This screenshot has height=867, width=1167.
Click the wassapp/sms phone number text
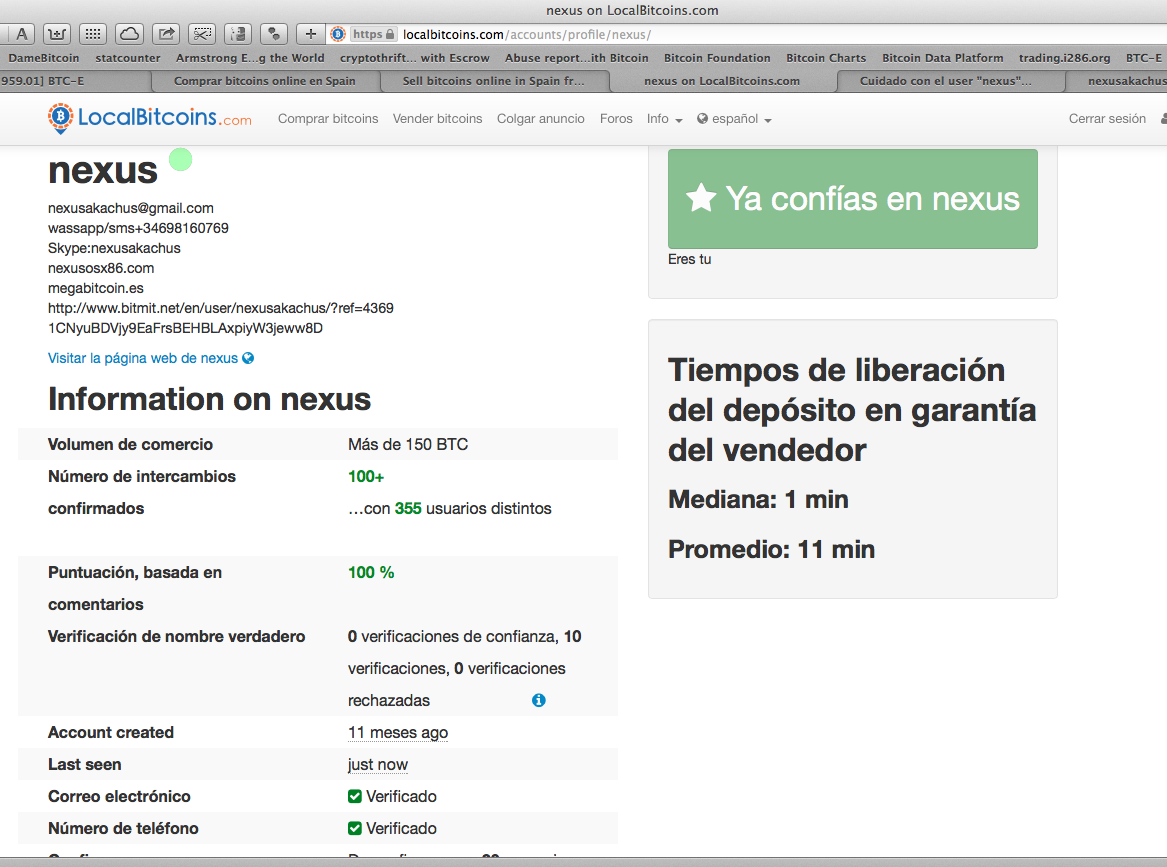pyautogui.click(x=138, y=228)
